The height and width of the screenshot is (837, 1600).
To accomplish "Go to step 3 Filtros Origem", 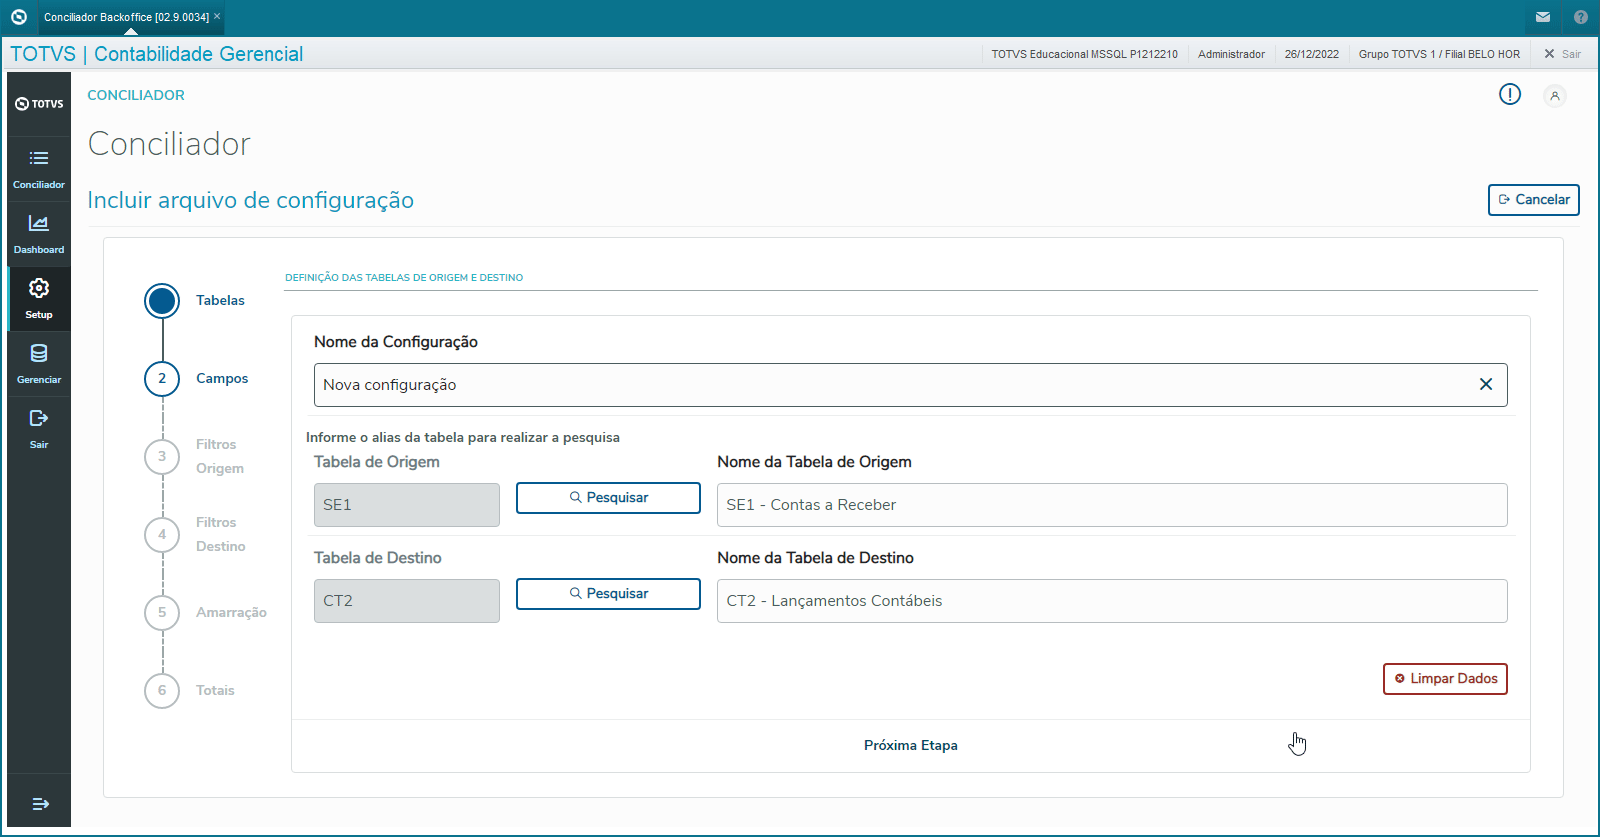I will point(162,456).
